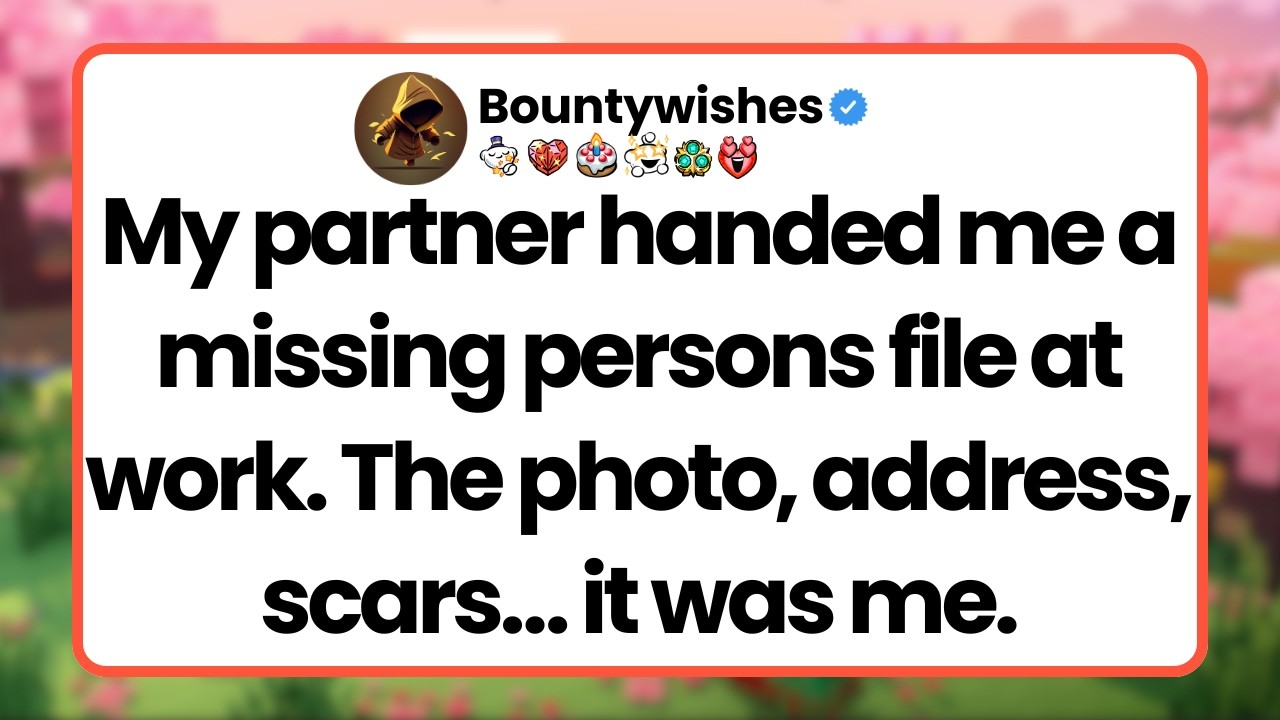Select the birthday cake candle award
The width and height of the screenshot is (1280, 720).
point(596,155)
